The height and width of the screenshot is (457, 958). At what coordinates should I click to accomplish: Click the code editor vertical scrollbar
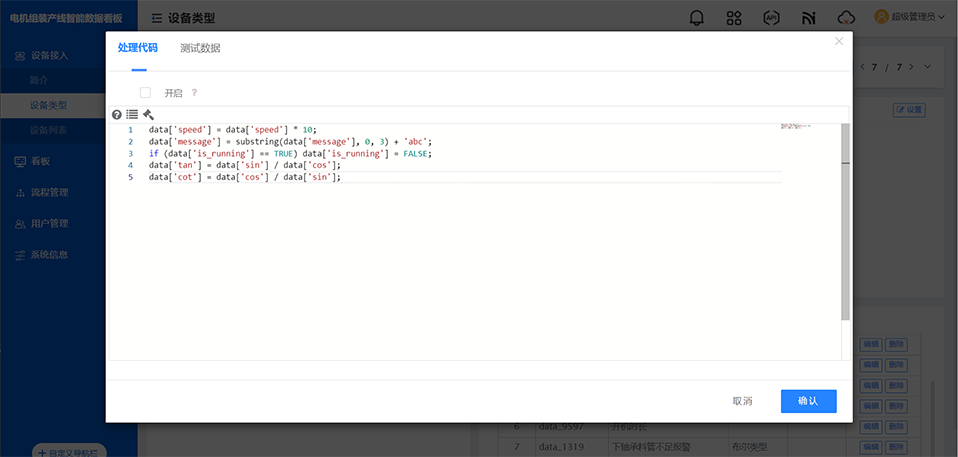pyautogui.click(x=845, y=220)
